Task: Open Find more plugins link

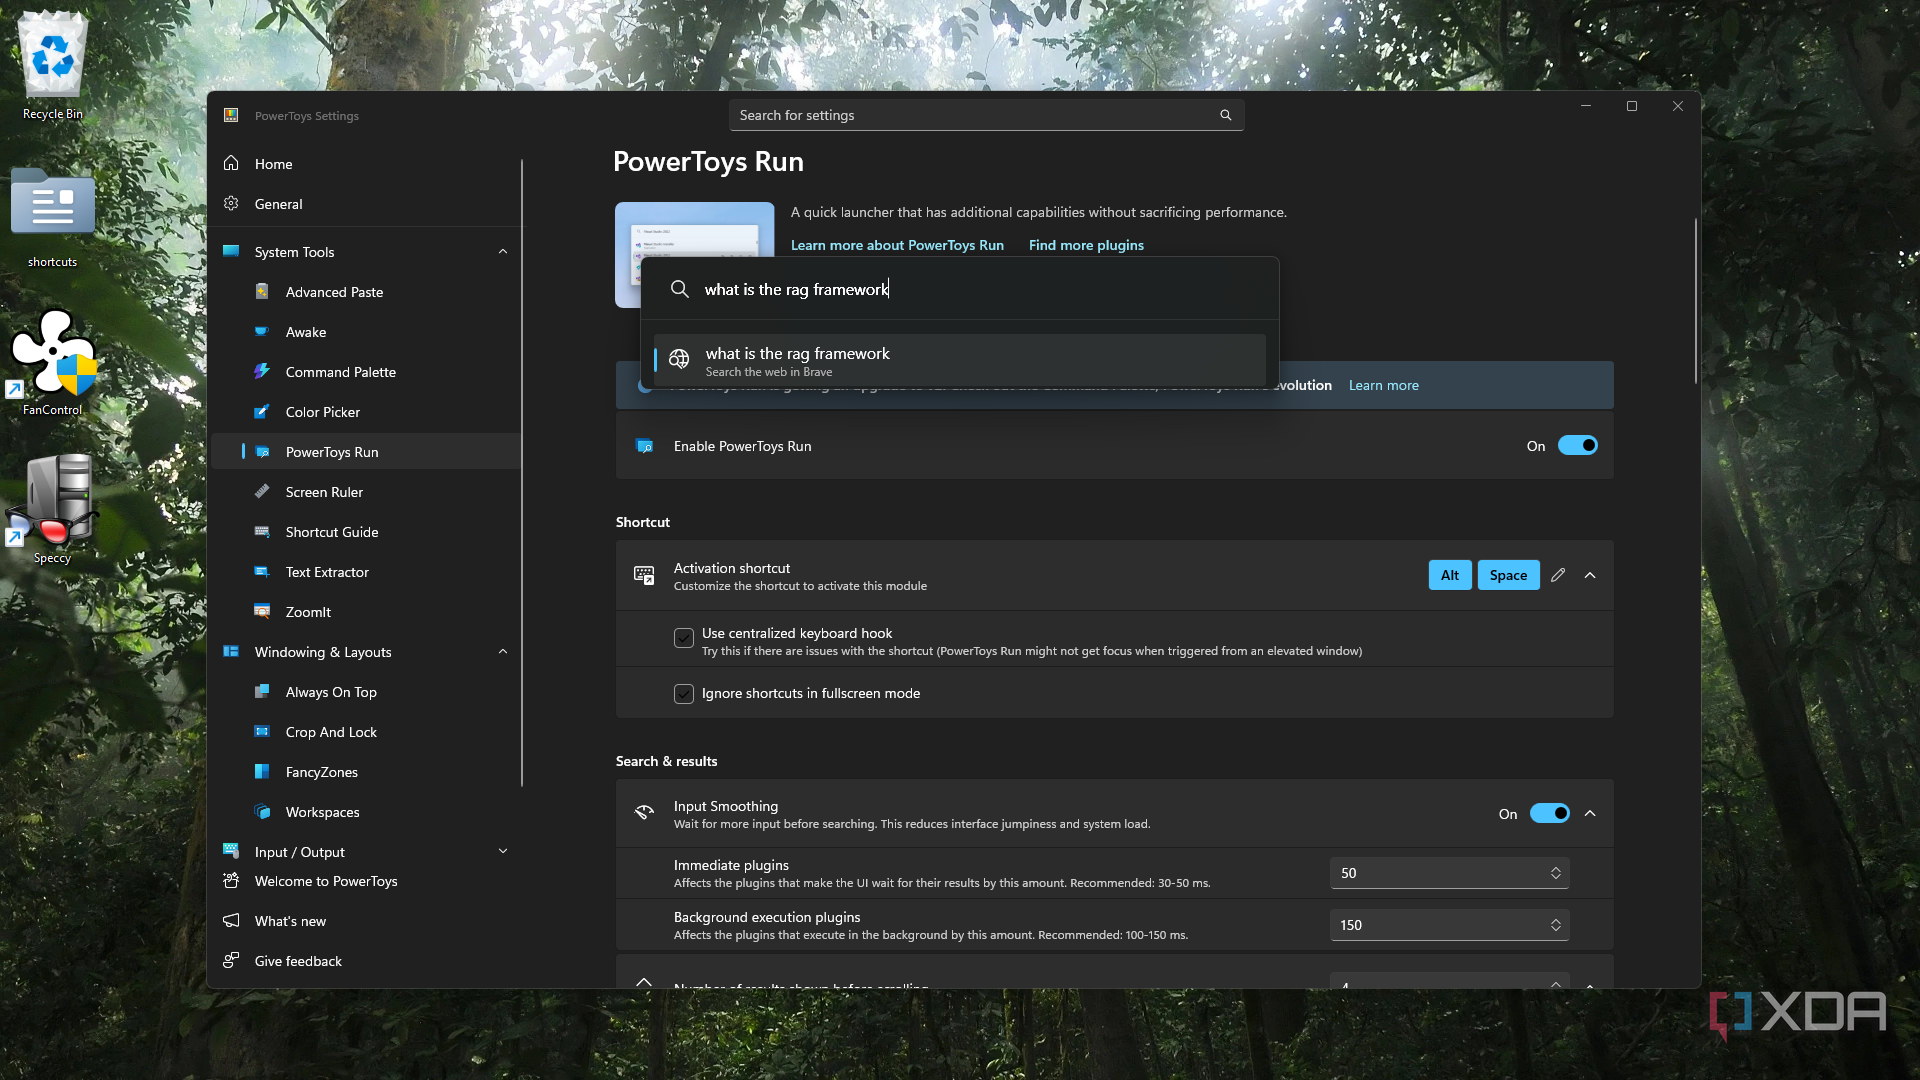Action: (x=1086, y=245)
